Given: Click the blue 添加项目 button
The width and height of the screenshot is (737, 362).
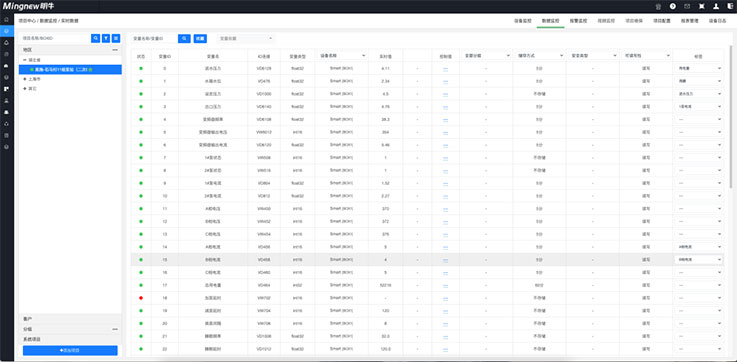Looking at the screenshot, I should click(x=70, y=350).
